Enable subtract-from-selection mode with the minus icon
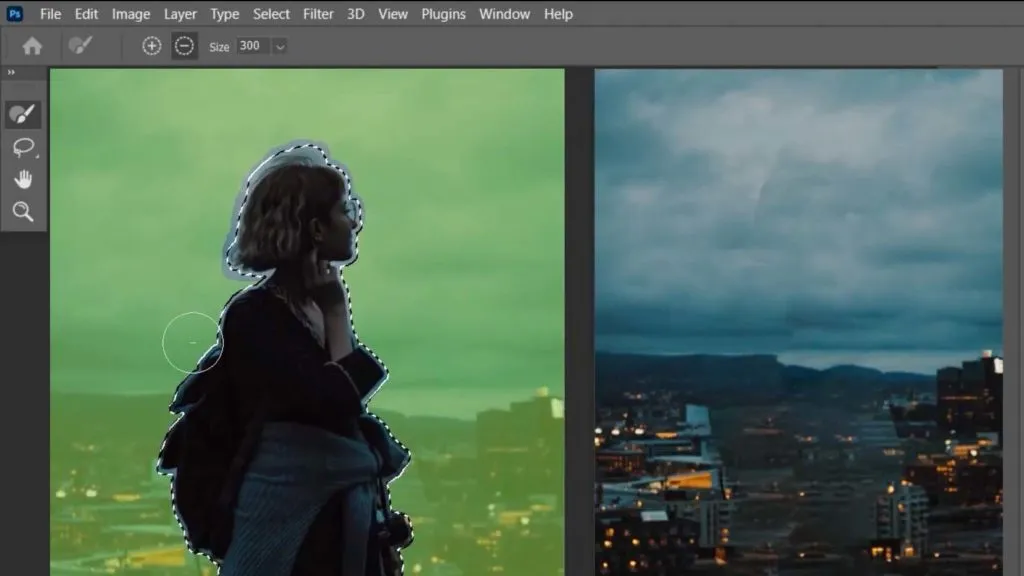Image resolution: width=1024 pixels, height=576 pixels. point(184,45)
